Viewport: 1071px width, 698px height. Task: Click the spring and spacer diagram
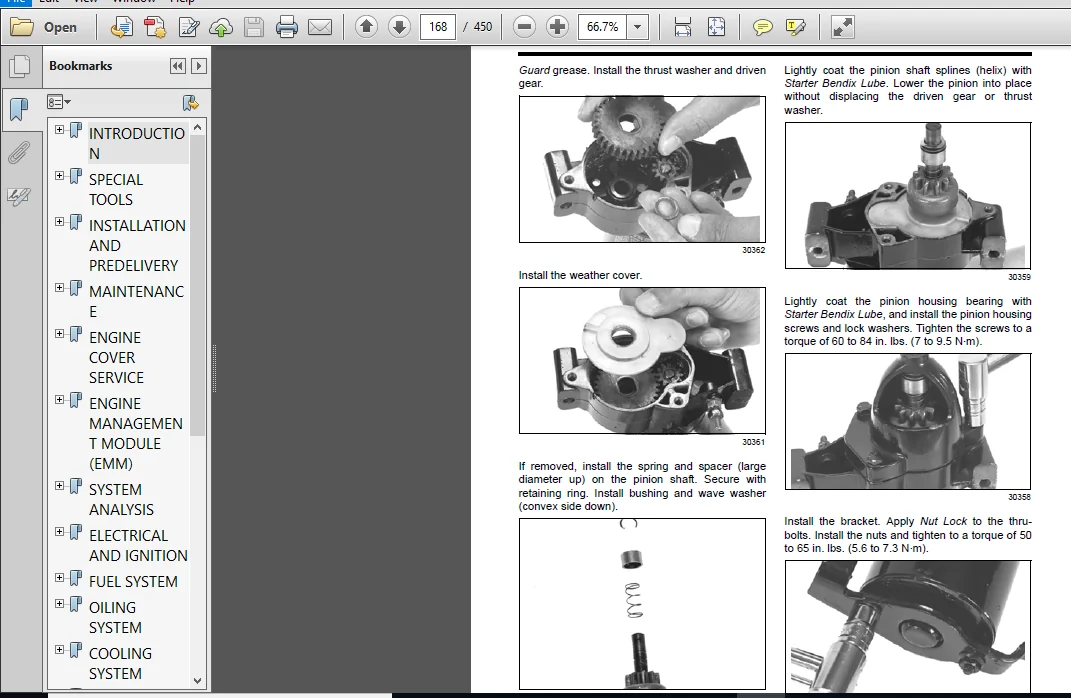642,604
